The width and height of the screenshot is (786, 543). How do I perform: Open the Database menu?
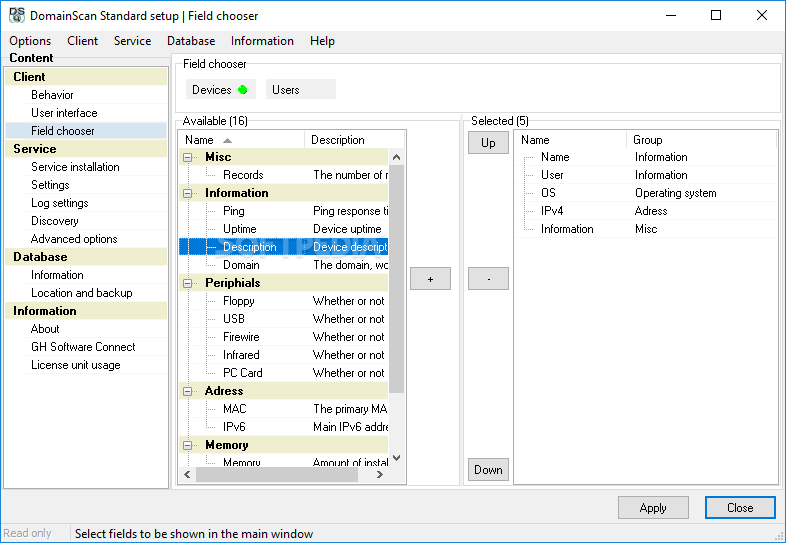(191, 41)
